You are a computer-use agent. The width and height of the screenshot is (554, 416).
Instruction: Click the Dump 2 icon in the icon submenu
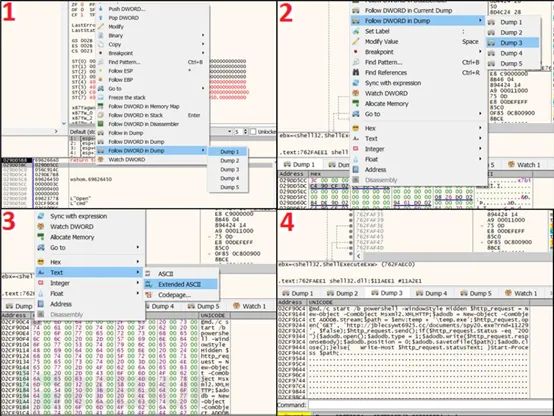click(491, 33)
